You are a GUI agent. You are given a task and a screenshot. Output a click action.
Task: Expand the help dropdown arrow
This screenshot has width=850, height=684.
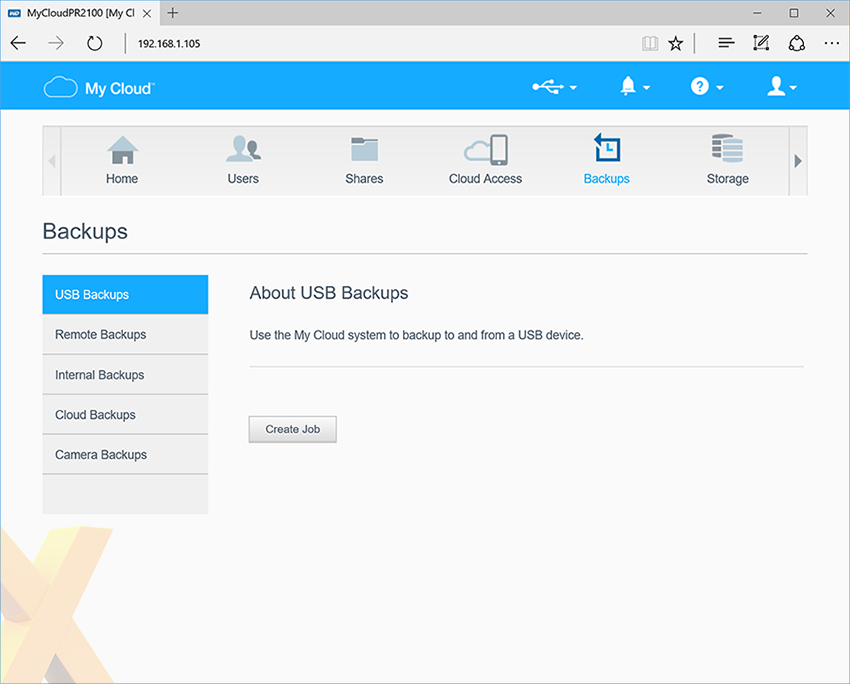(x=719, y=88)
